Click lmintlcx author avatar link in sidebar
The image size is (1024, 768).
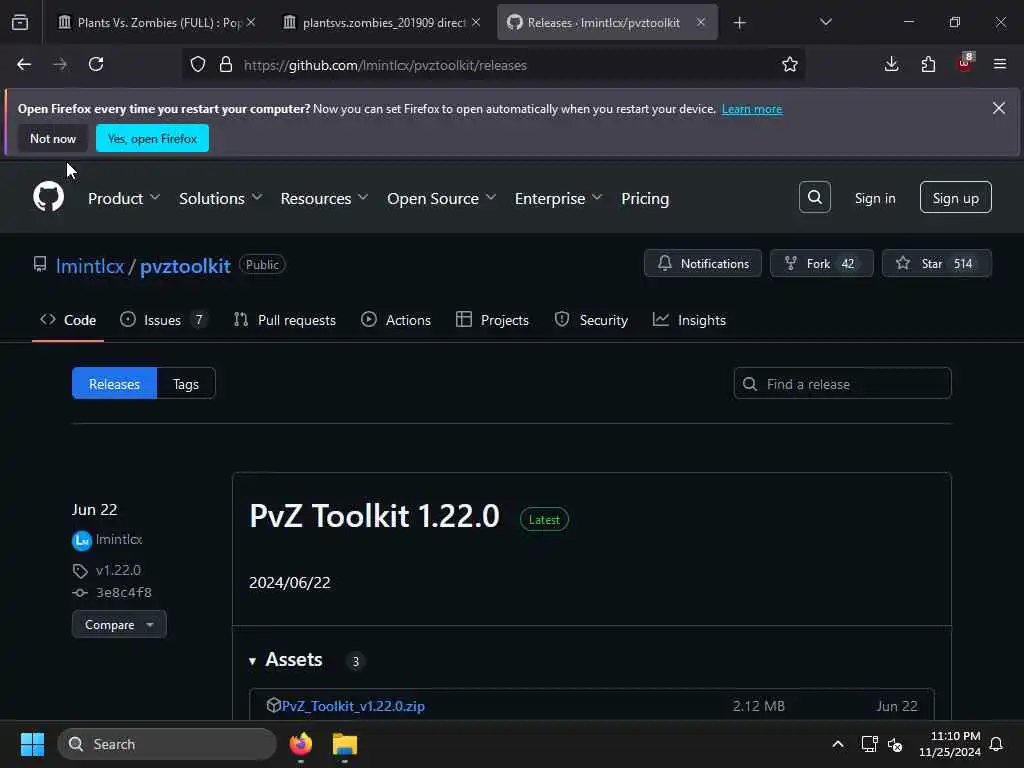pos(82,540)
